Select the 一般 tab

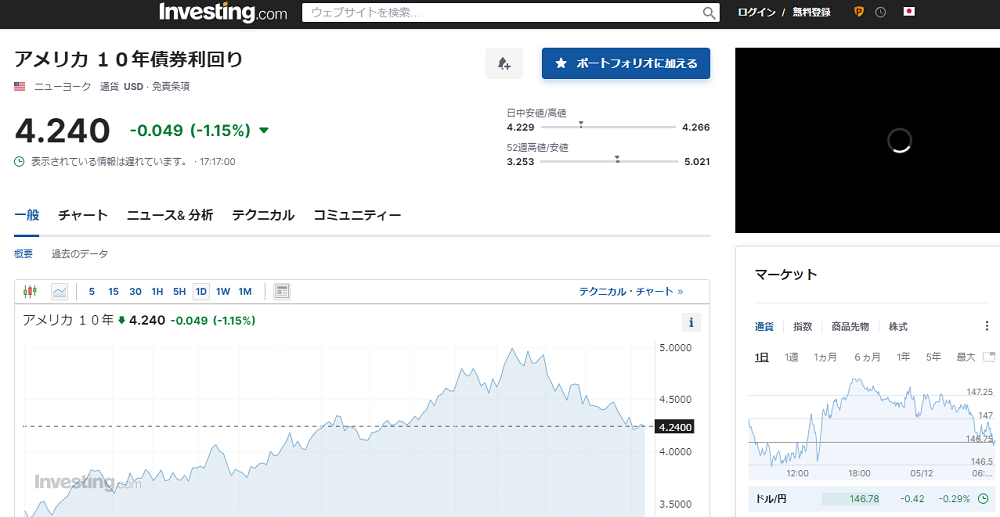[27, 215]
